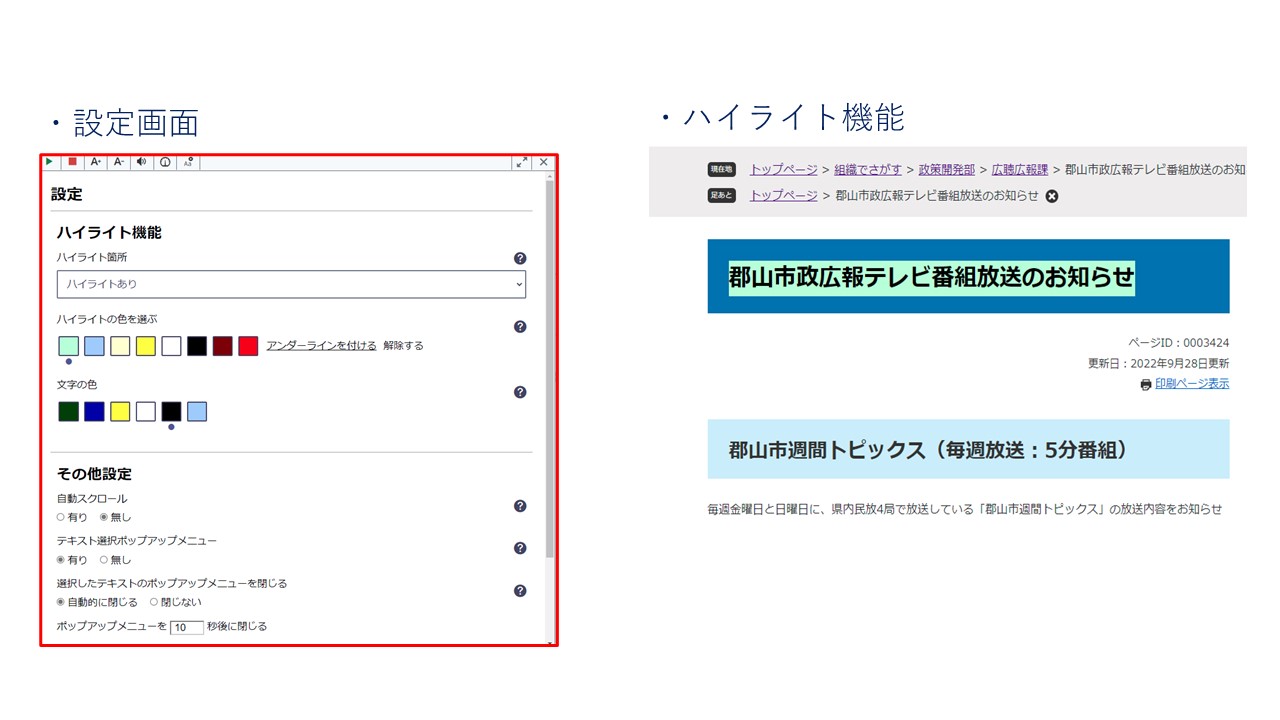Viewport: 1280px width, 720px height.
Task: Choose yellow text color
Action: 120,411
